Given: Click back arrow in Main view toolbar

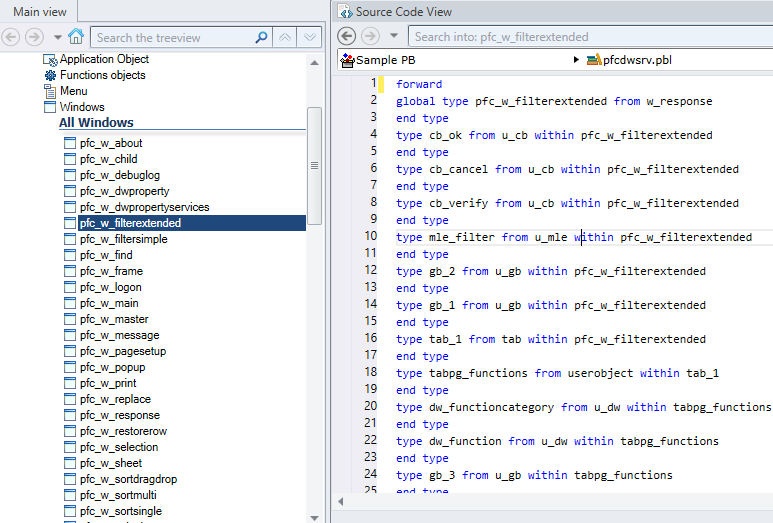Looking at the screenshot, I should click(x=12, y=37).
